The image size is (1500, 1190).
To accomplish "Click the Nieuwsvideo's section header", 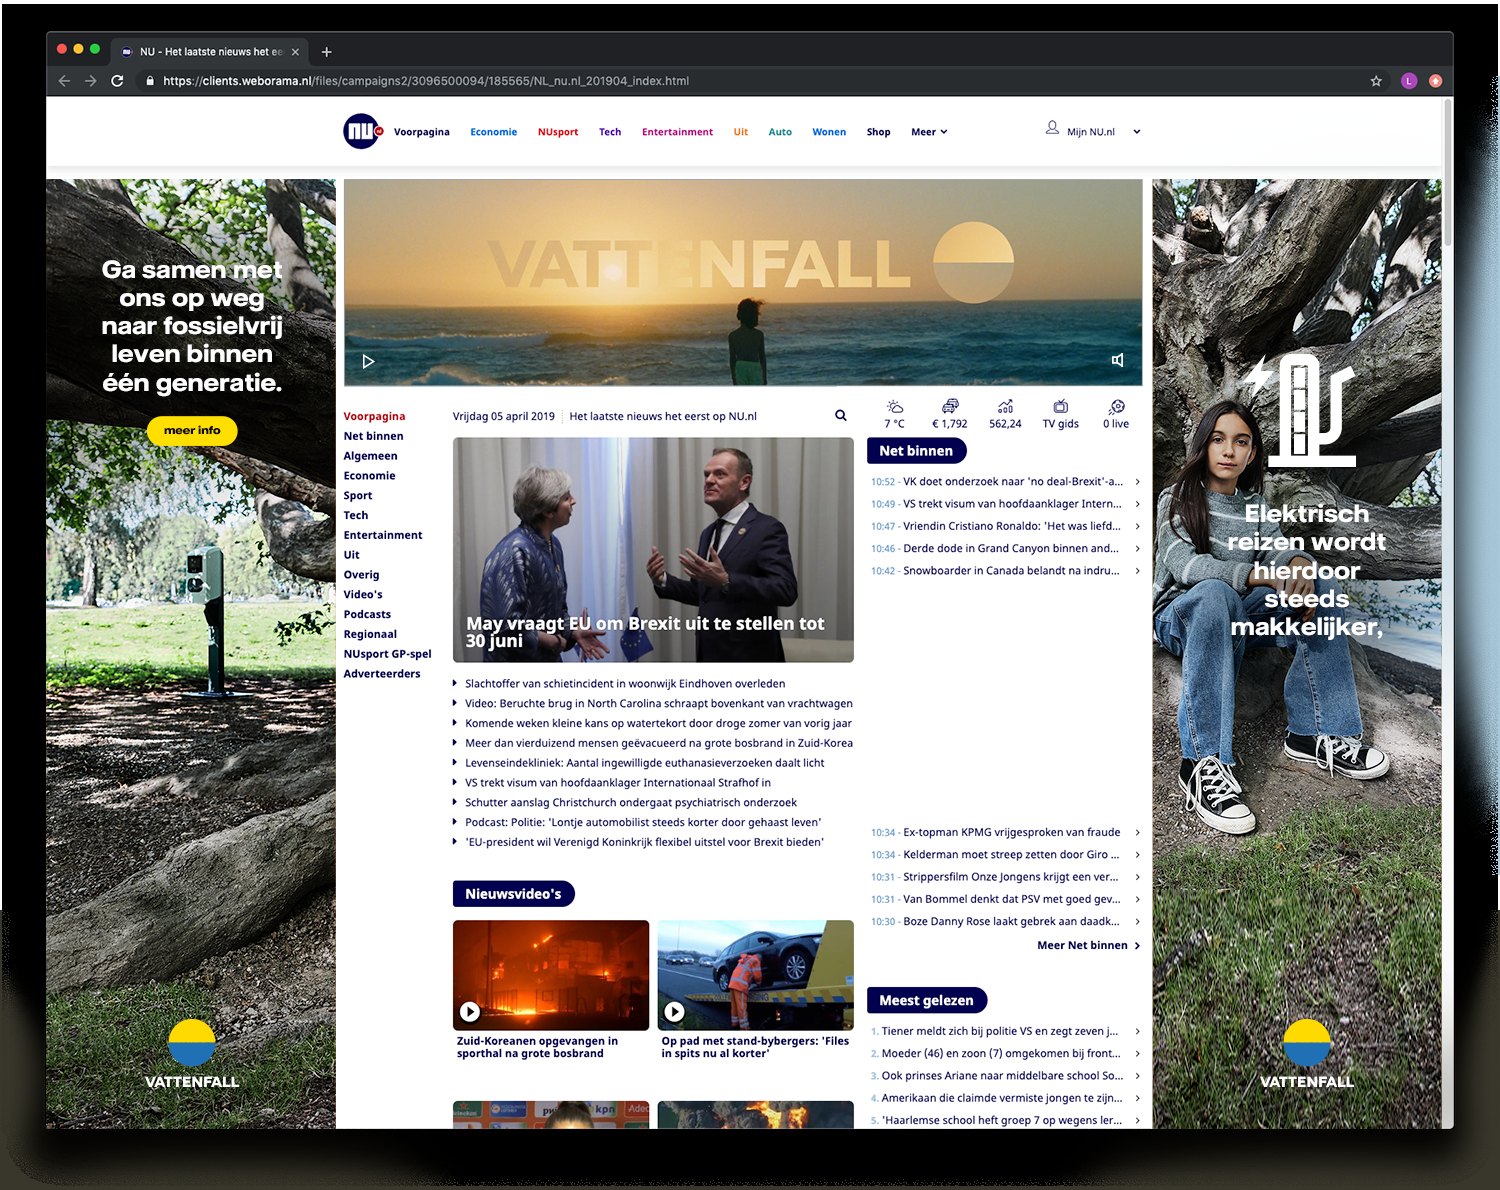I will click(513, 894).
